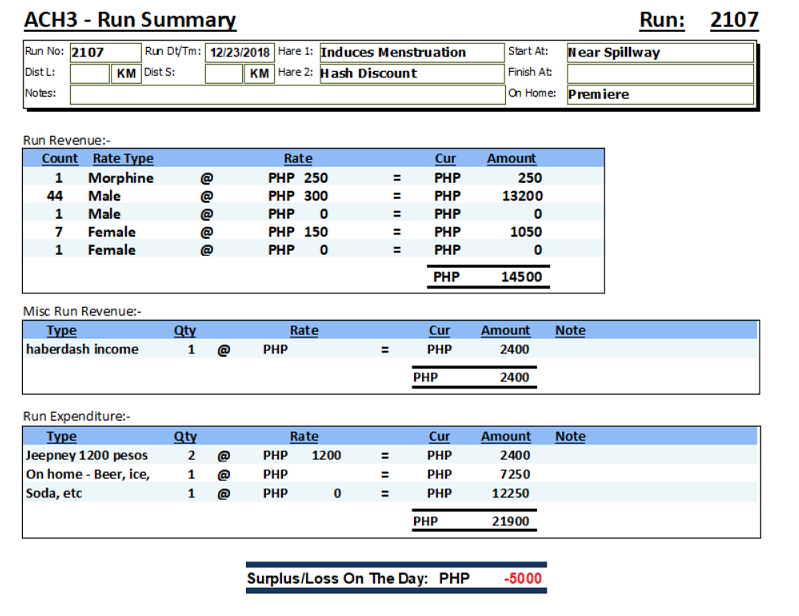This screenshot has height=616, width=799.
Task: Click the 'haberdash income' entry
Action: pyautogui.click(x=82, y=349)
